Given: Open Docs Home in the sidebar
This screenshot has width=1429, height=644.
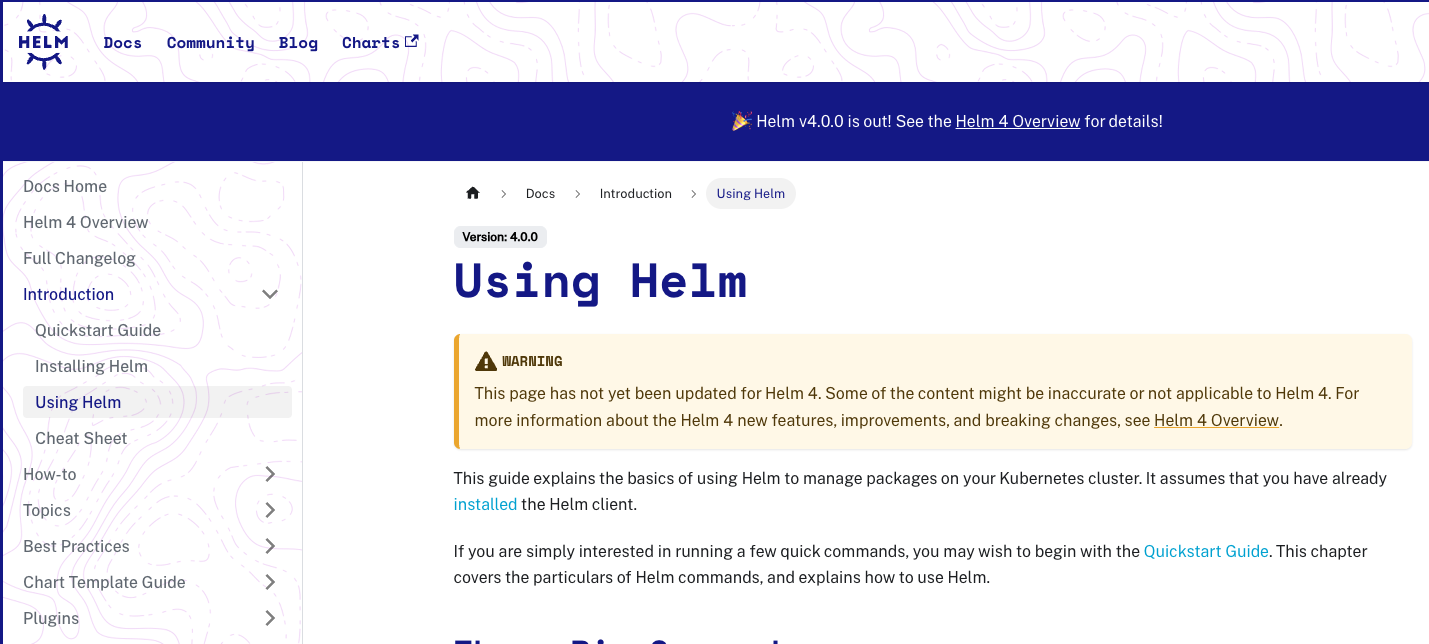Looking at the screenshot, I should point(65,186).
